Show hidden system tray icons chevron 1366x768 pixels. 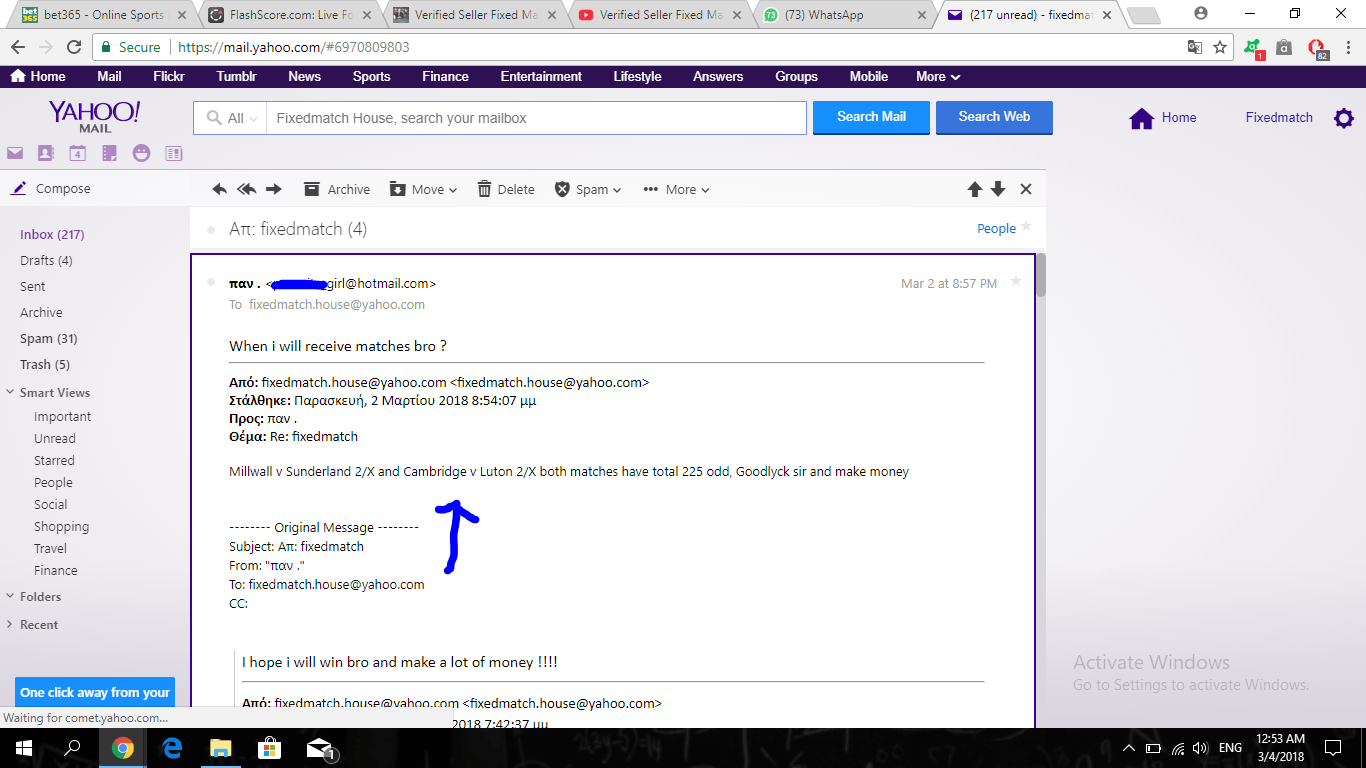tap(1129, 748)
